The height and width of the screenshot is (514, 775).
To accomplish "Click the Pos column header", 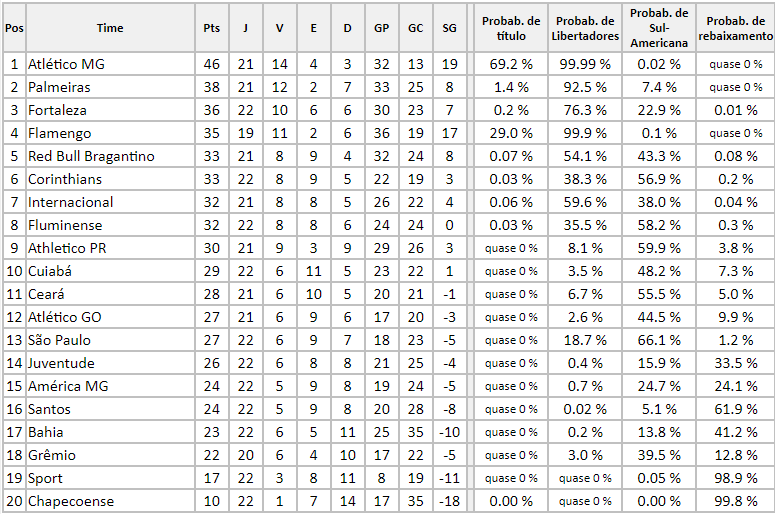I will [x=14, y=28].
